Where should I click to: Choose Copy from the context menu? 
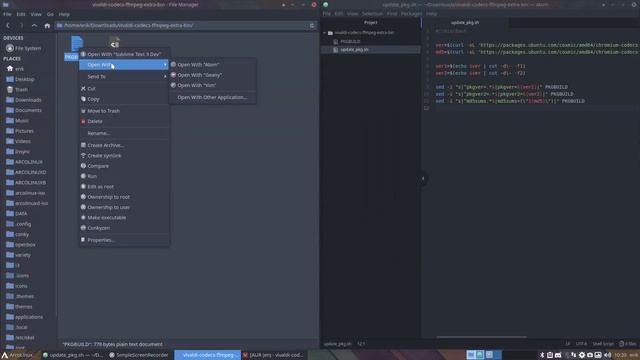click(124, 99)
